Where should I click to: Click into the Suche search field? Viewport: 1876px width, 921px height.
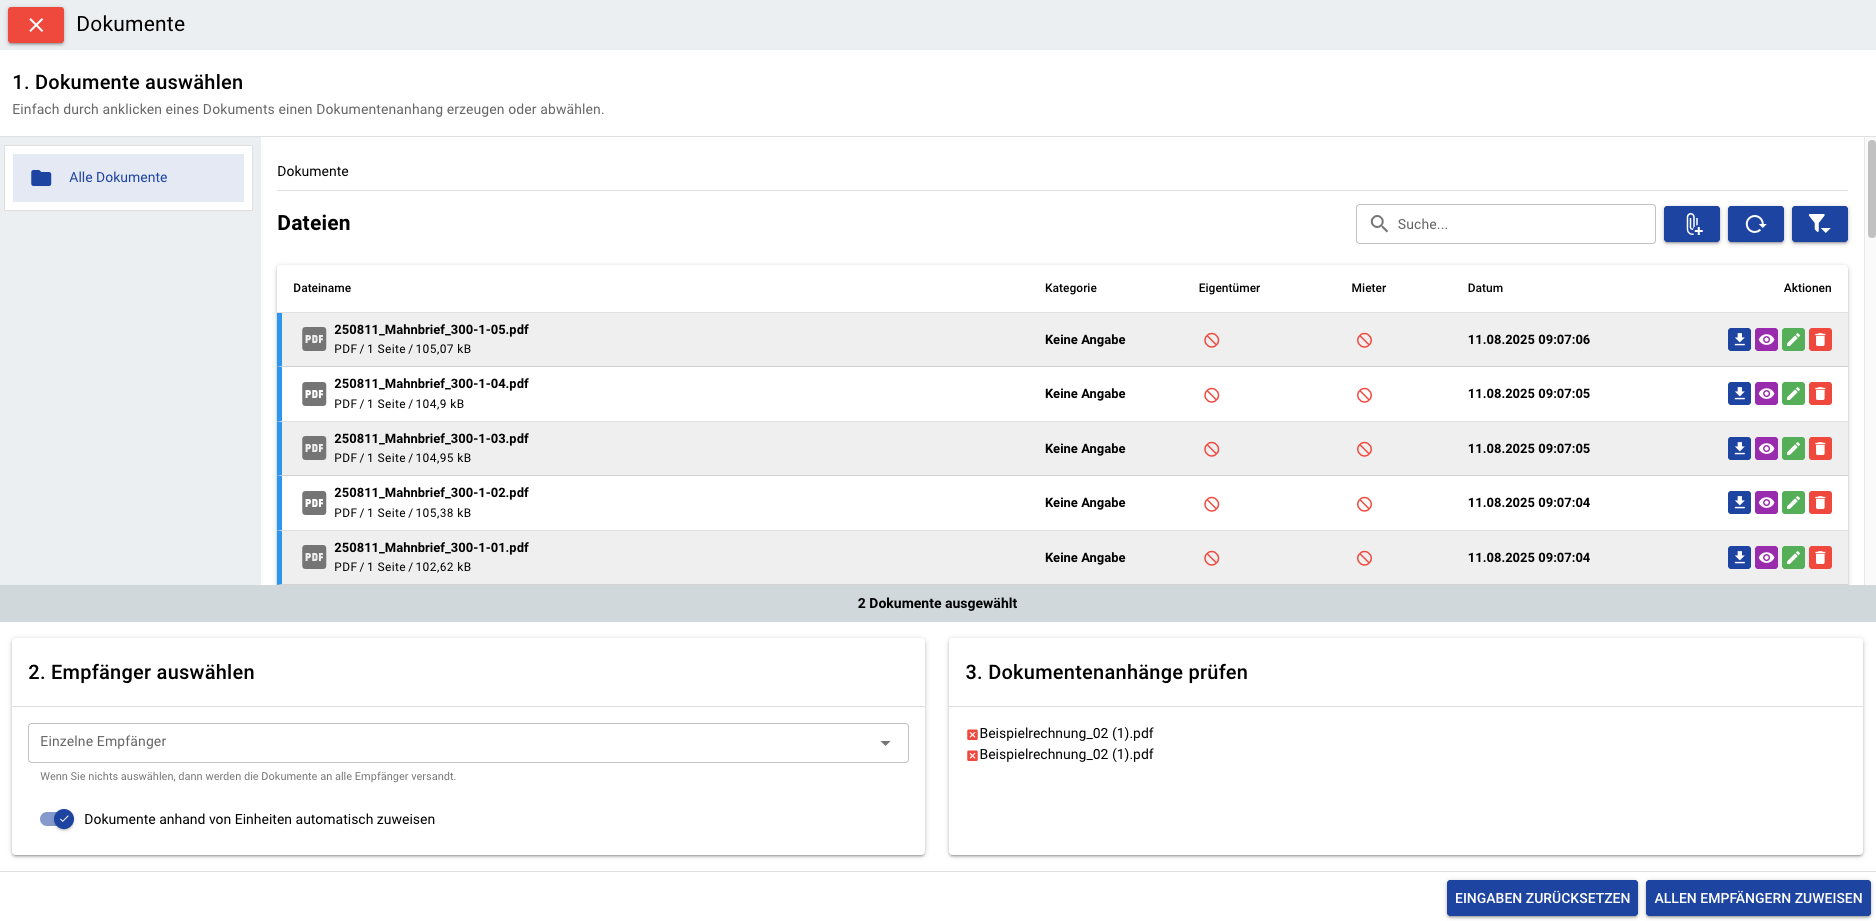tap(1515, 224)
